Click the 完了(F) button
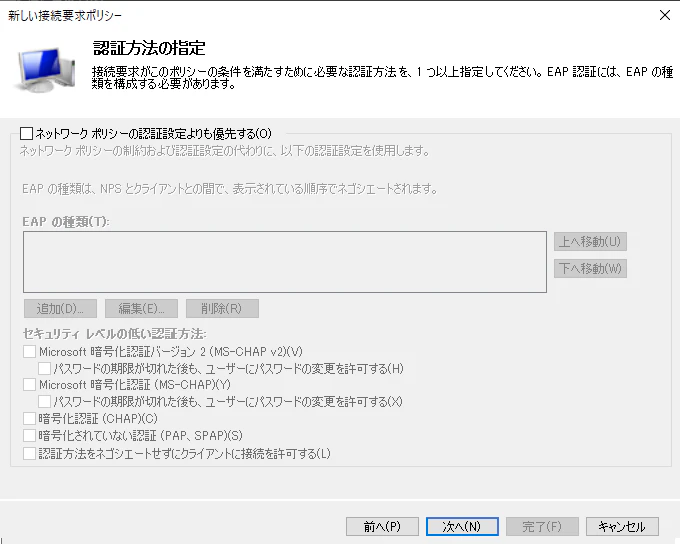 click(x=542, y=527)
